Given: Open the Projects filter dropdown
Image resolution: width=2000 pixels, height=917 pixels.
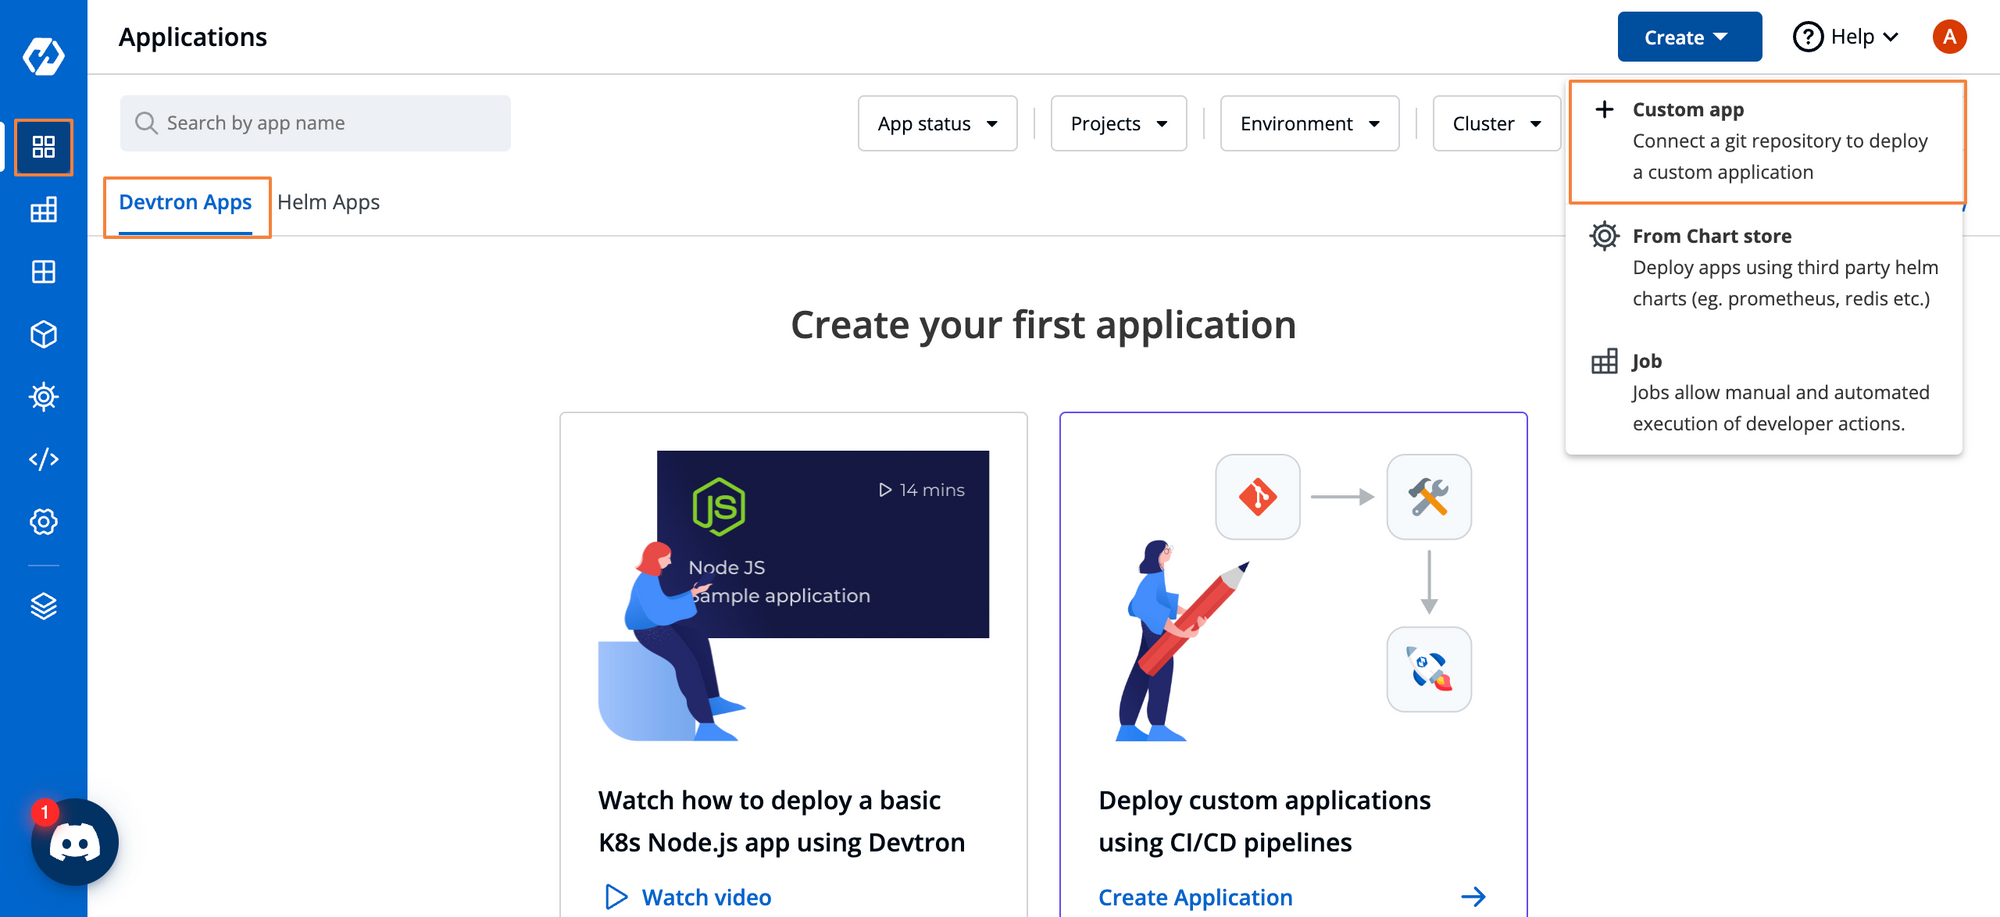Looking at the screenshot, I should point(1118,123).
